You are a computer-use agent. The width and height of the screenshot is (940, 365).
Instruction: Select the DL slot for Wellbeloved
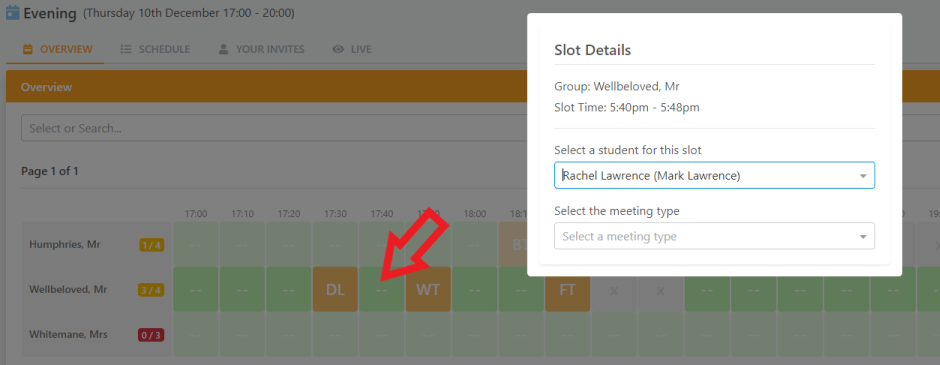pos(335,289)
